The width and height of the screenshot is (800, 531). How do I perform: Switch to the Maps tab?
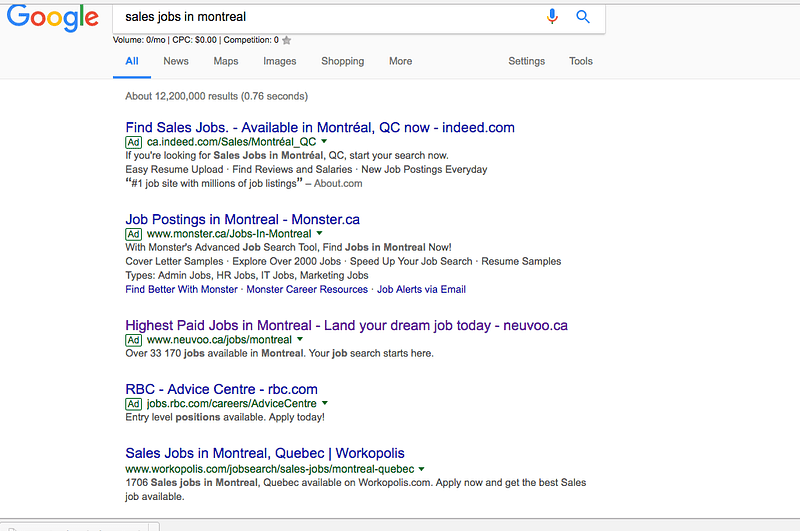click(x=226, y=61)
